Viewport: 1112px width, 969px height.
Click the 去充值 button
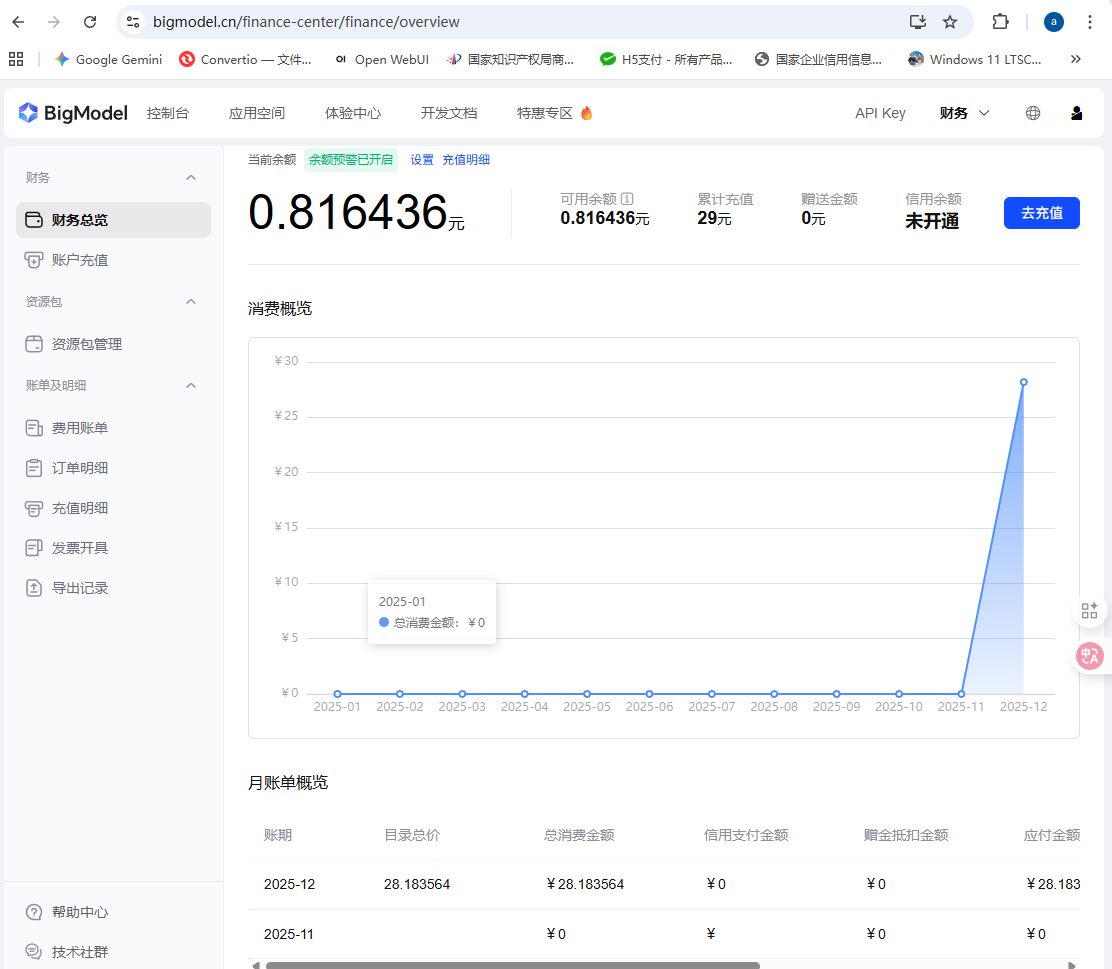point(1042,213)
